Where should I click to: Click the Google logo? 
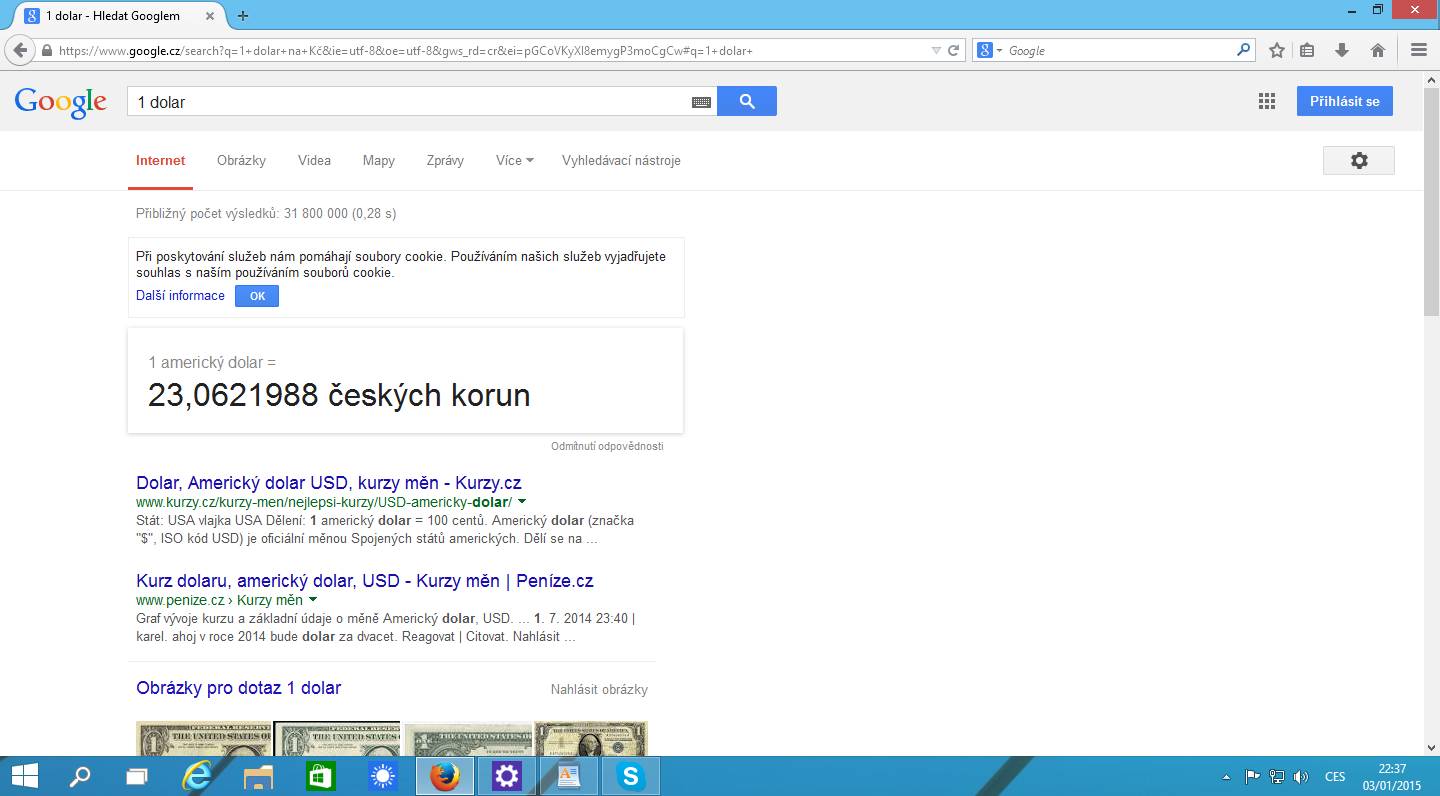tap(60, 102)
